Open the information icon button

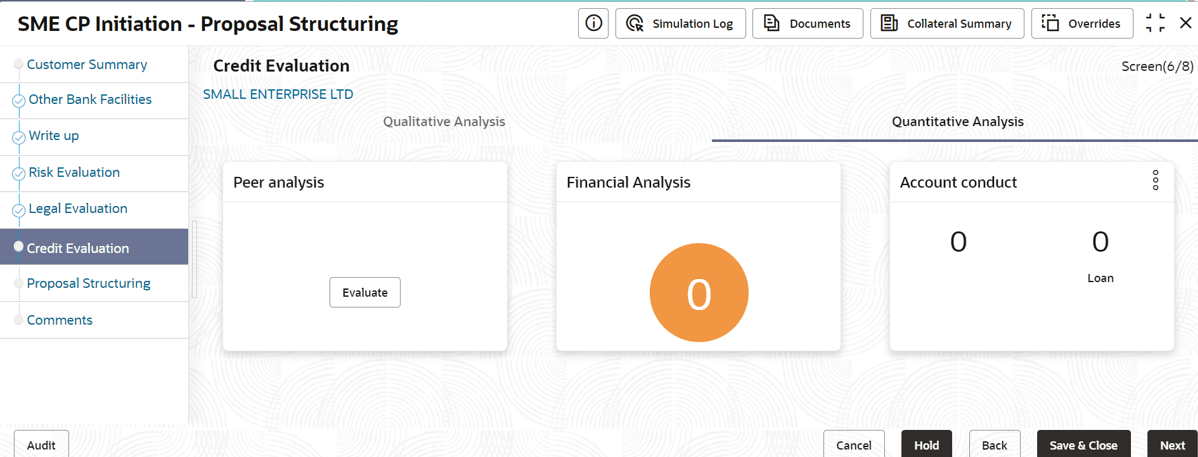(593, 24)
